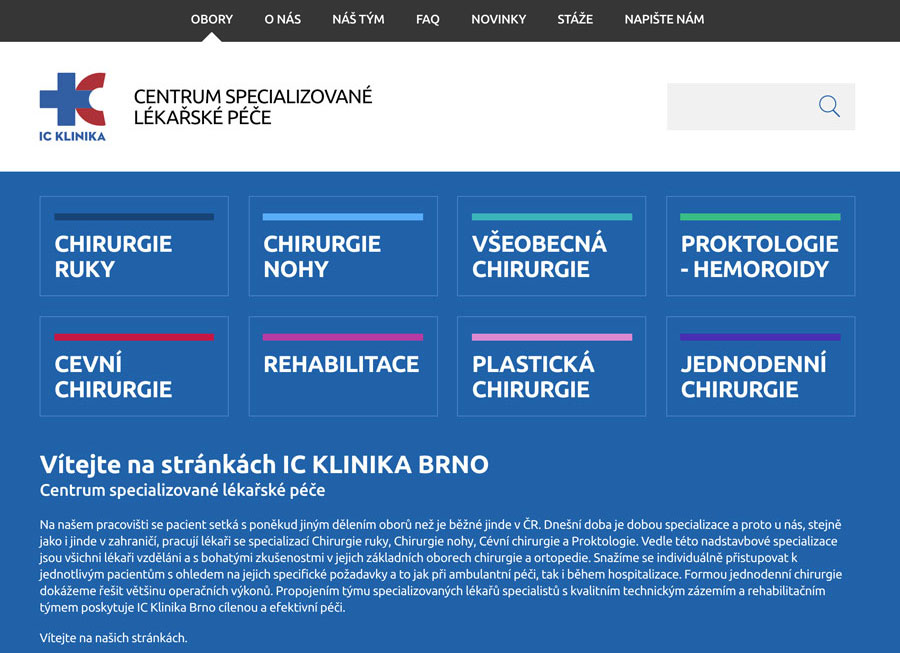This screenshot has height=653, width=900.
Task: Open the Plastická chirurgie tile
Action: [552, 366]
